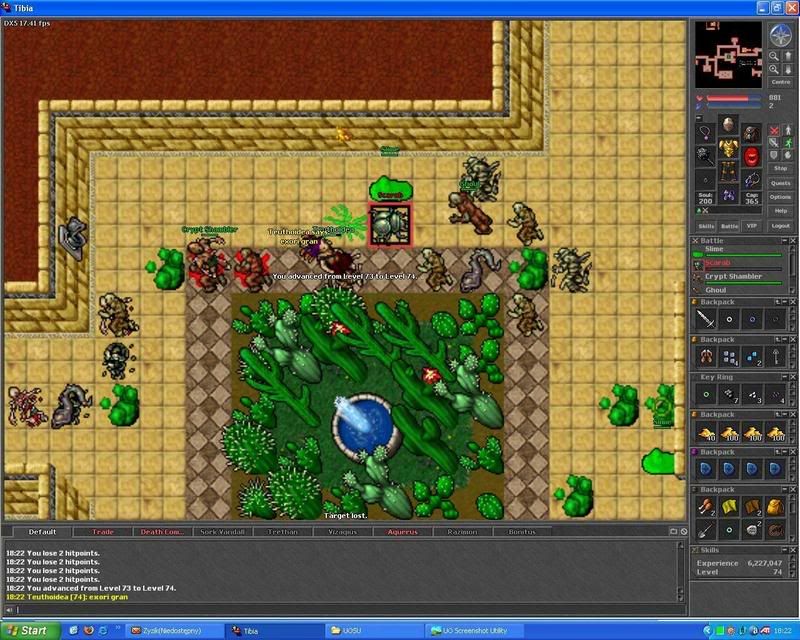Open the Sork Vandall chat tab
This screenshot has height=640, width=800.
click(x=222, y=532)
